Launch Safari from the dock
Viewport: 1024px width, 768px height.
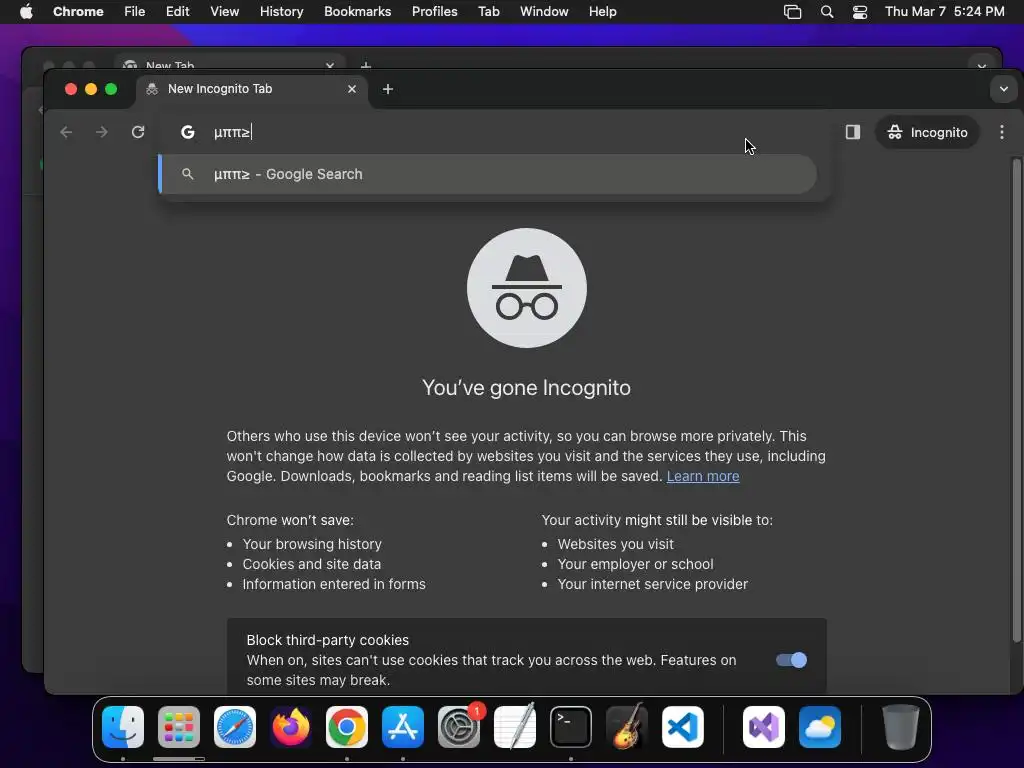click(x=235, y=727)
